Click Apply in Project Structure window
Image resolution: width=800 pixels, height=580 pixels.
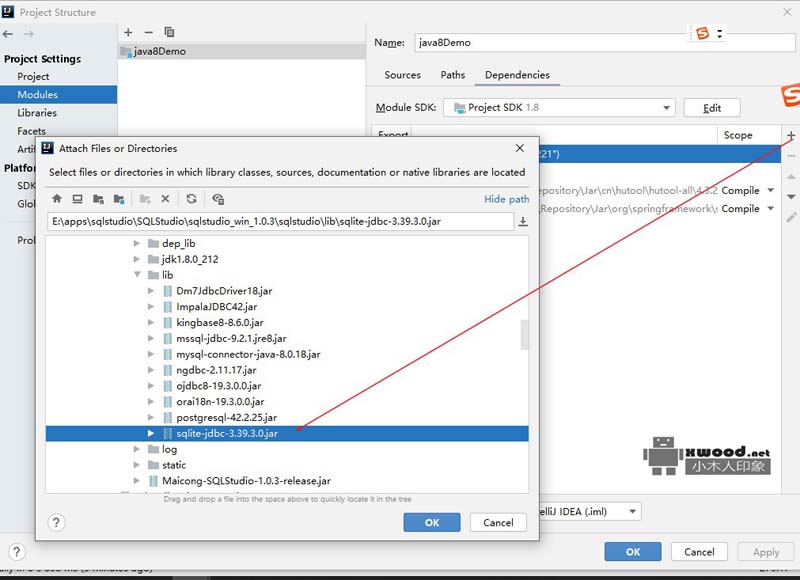click(766, 552)
